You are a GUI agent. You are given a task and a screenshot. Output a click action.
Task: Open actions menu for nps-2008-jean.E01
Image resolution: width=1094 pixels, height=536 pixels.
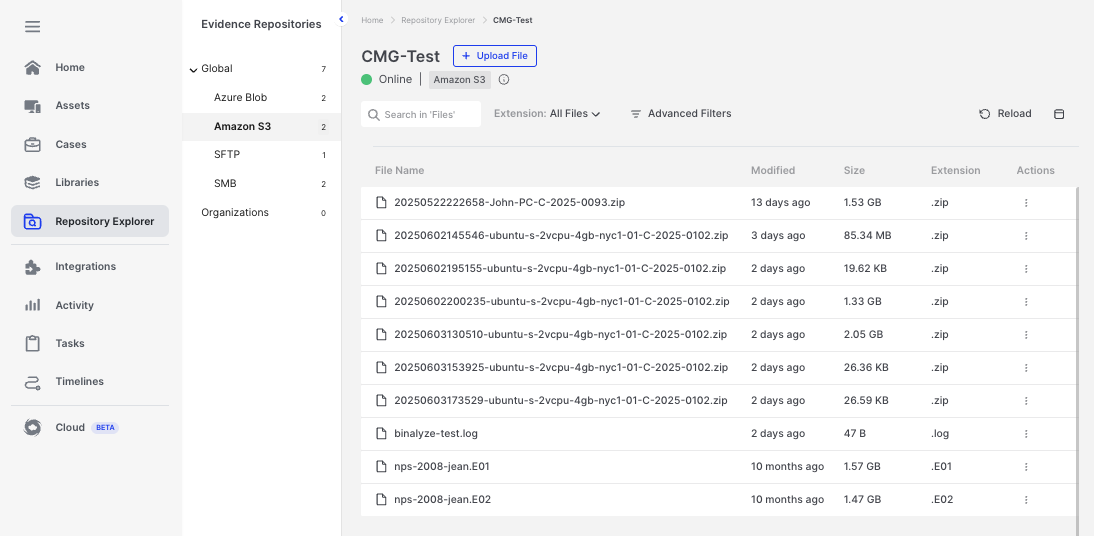coord(1026,467)
